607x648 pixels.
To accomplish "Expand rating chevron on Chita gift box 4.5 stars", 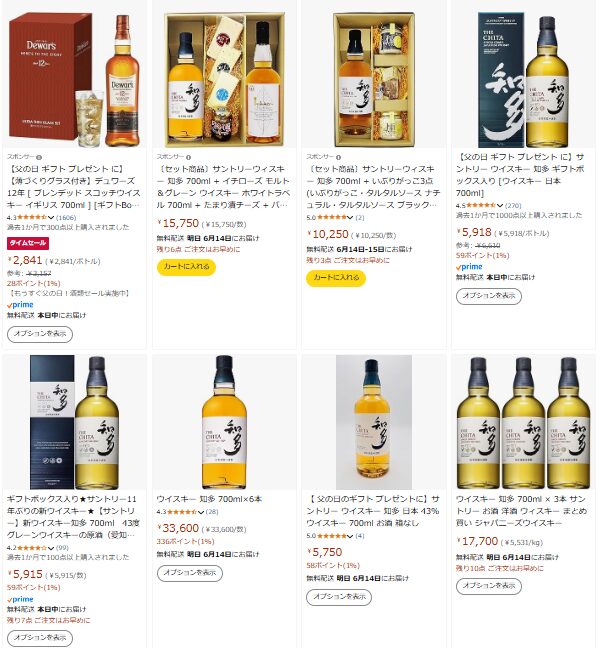I will click(500, 205).
